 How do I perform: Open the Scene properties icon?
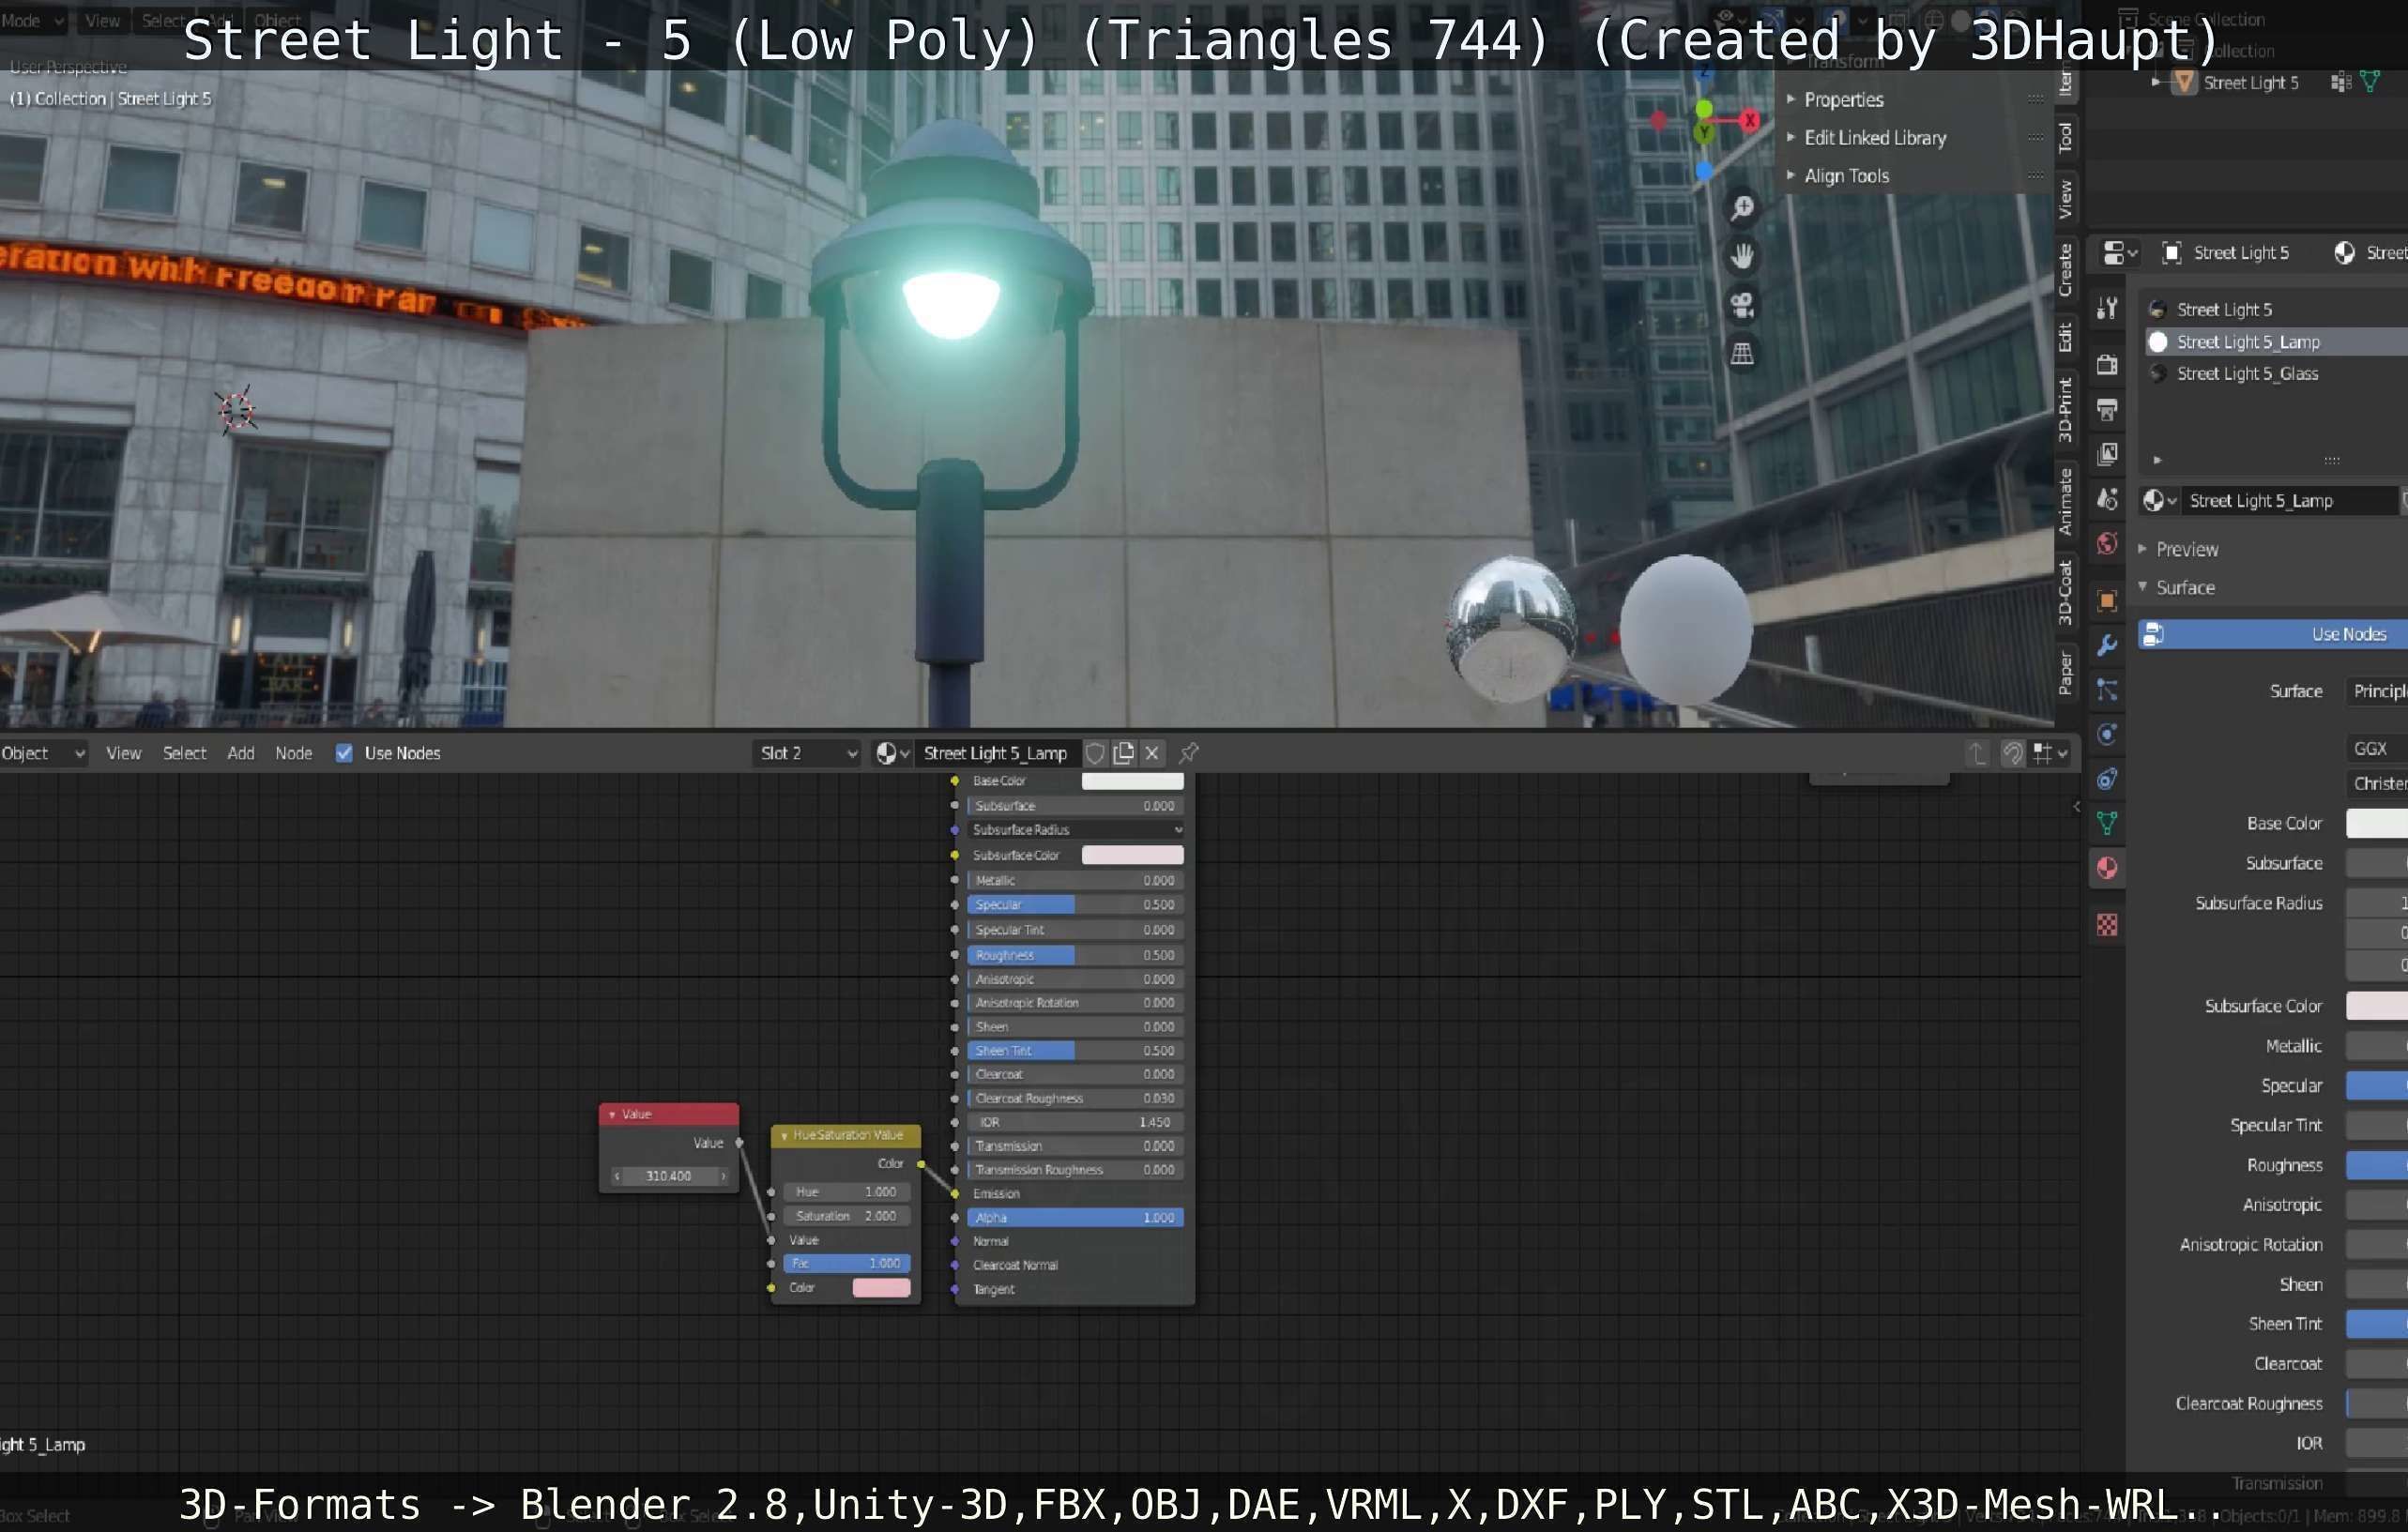click(2107, 499)
